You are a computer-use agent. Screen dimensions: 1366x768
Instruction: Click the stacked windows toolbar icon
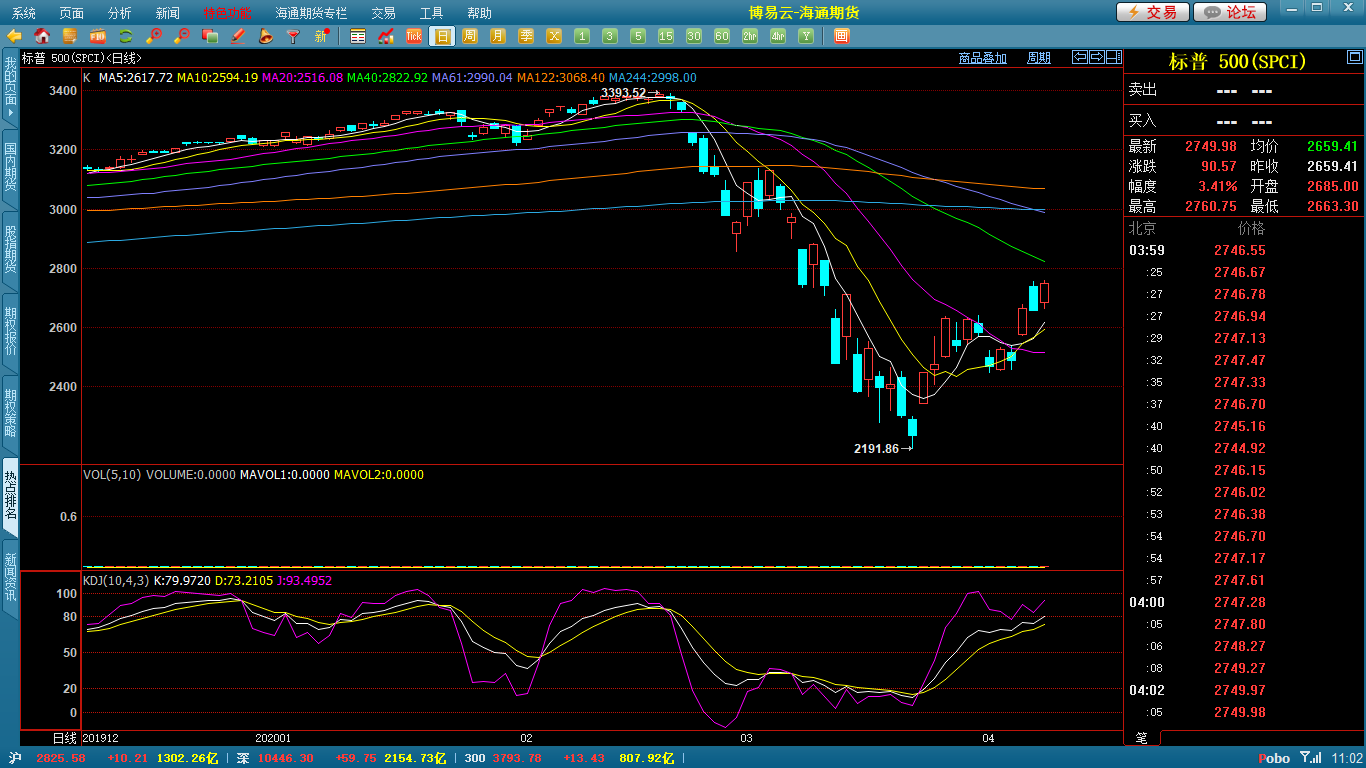click(x=210, y=36)
